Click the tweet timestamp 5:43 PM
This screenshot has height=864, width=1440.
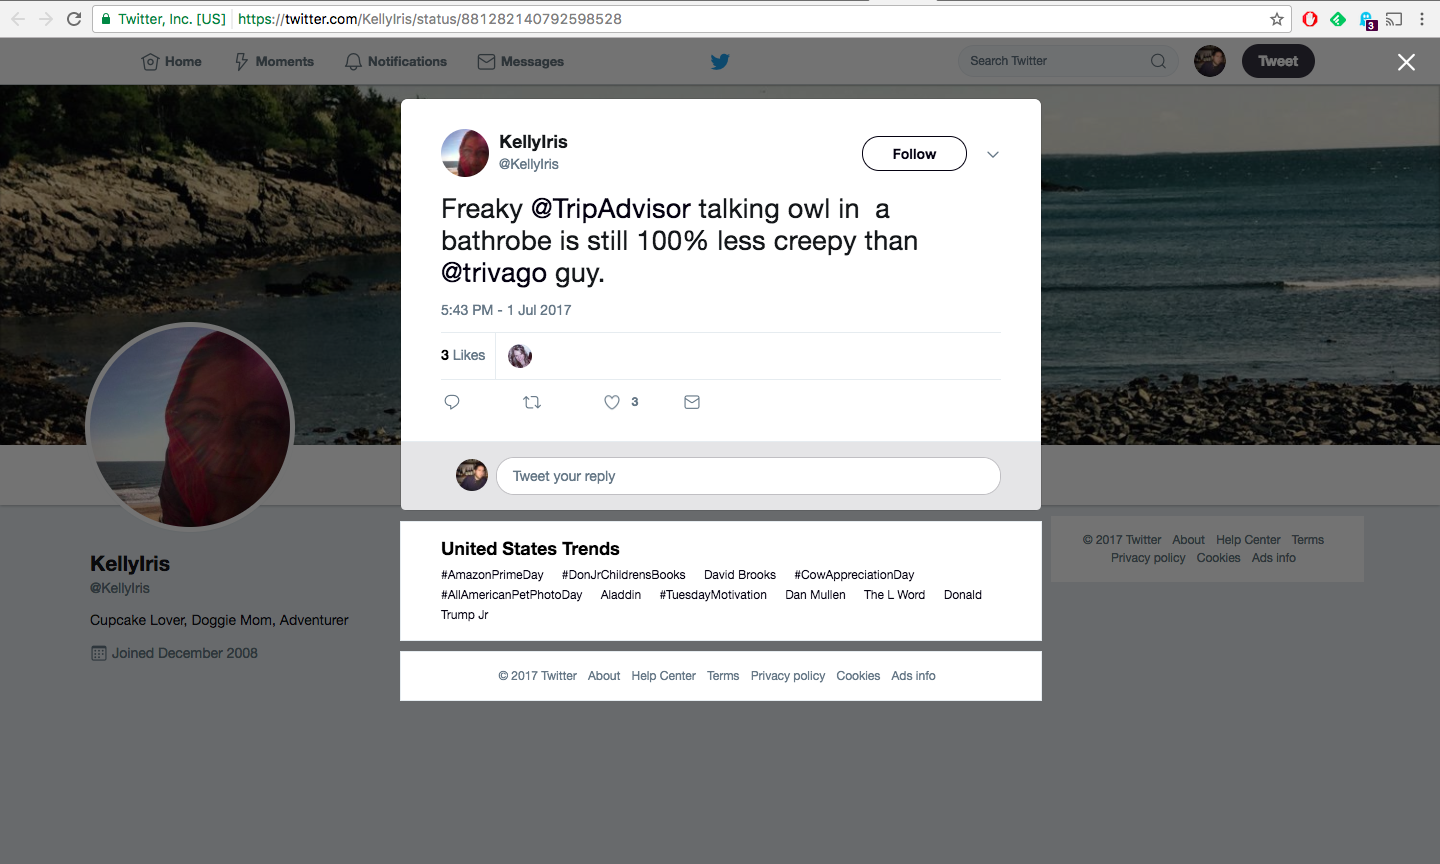click(x=506, y=310)
